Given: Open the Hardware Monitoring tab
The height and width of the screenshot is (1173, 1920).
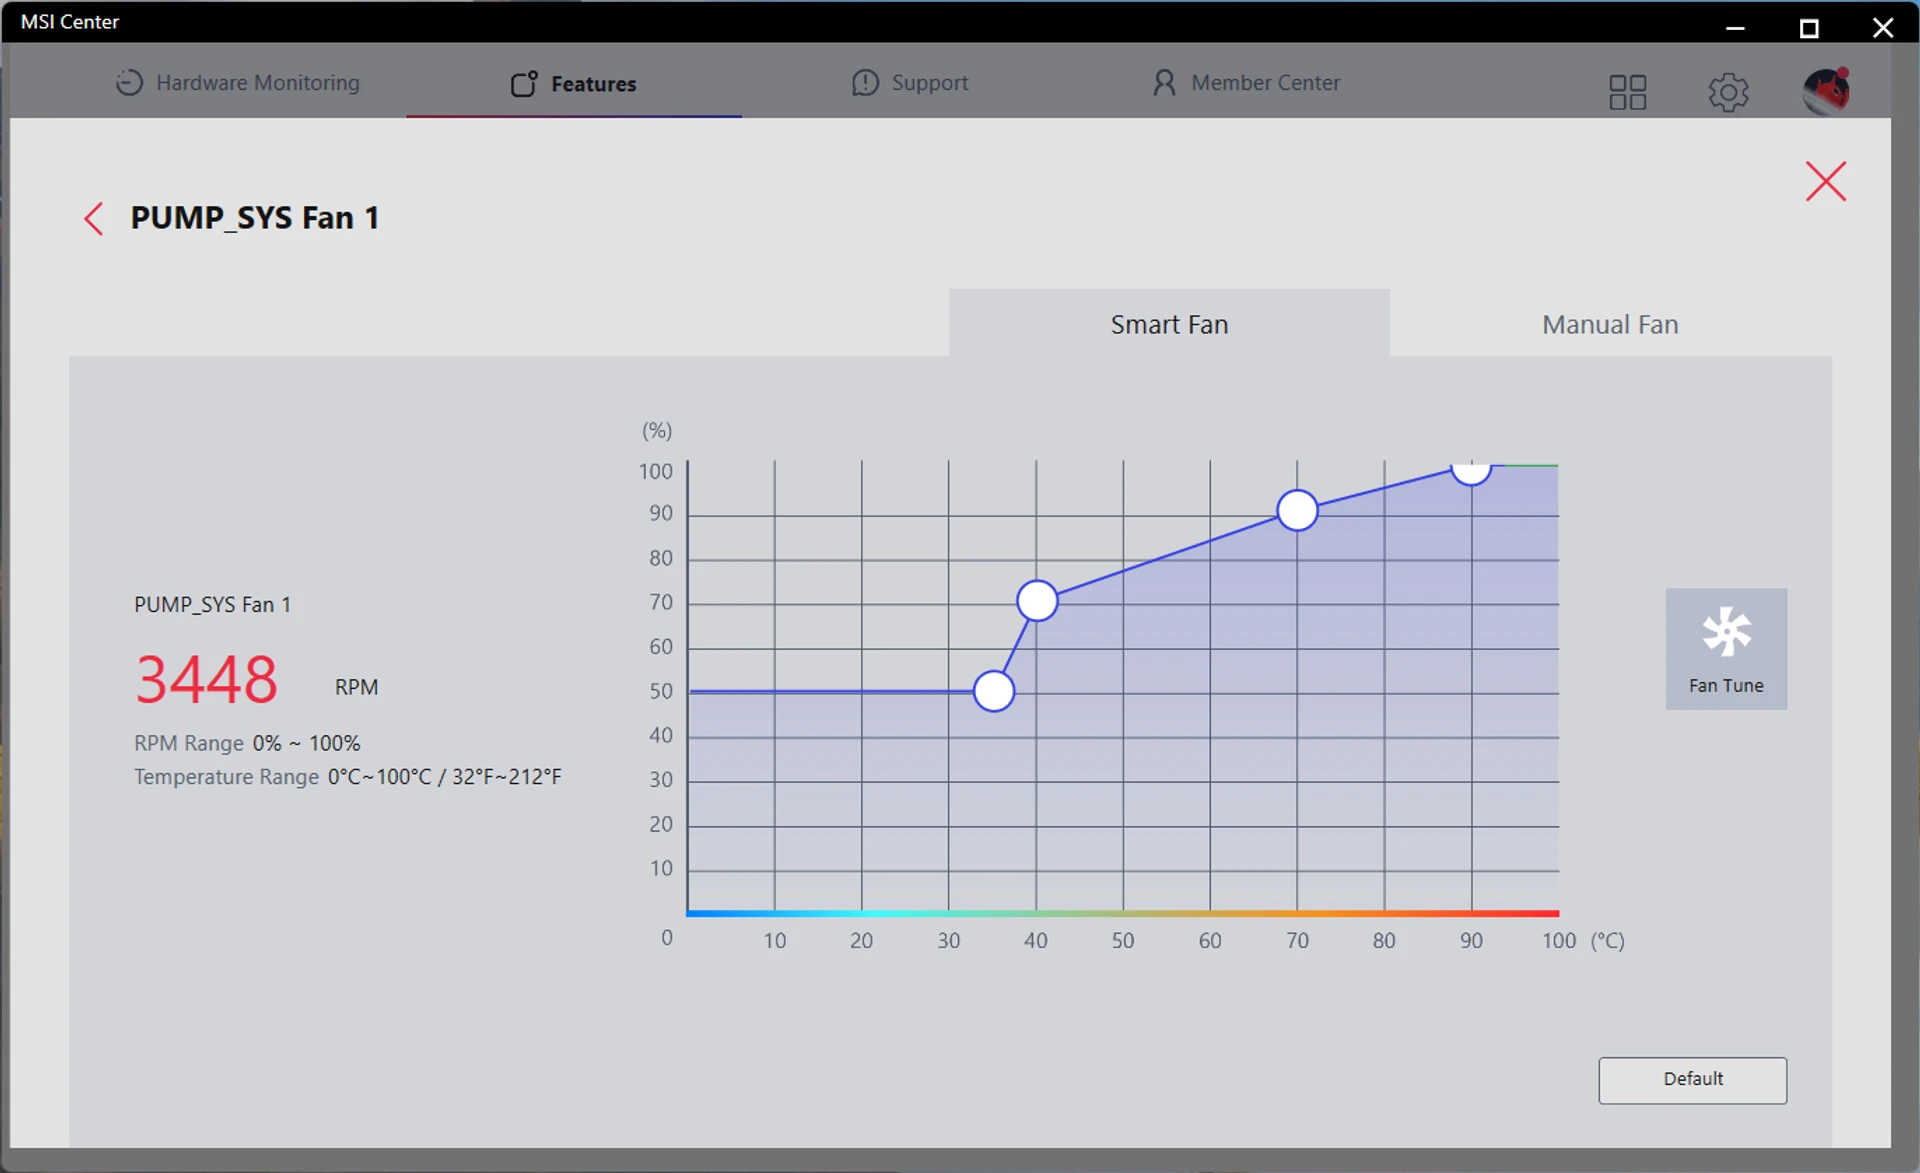Looking at the screenshot, I should (x=238, y=83).
